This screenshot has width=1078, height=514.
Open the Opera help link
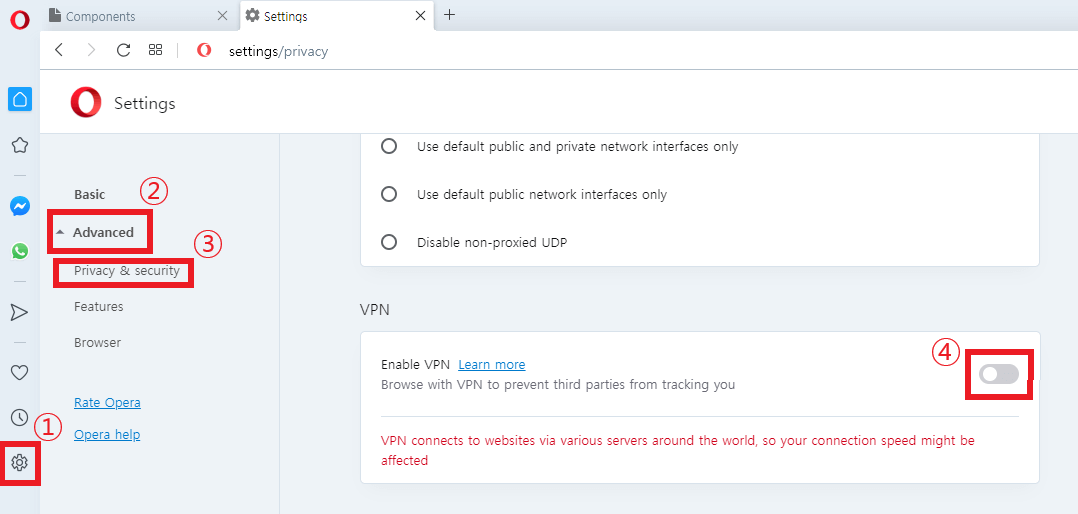click(107, 434)
